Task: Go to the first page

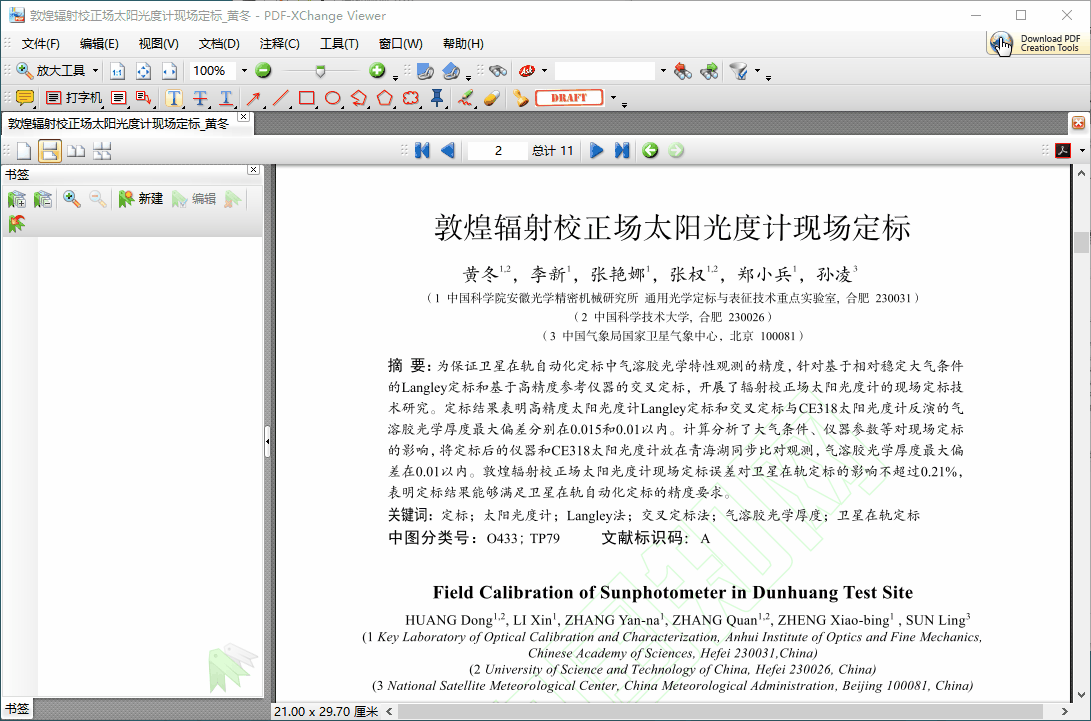Action: (422, 150)
